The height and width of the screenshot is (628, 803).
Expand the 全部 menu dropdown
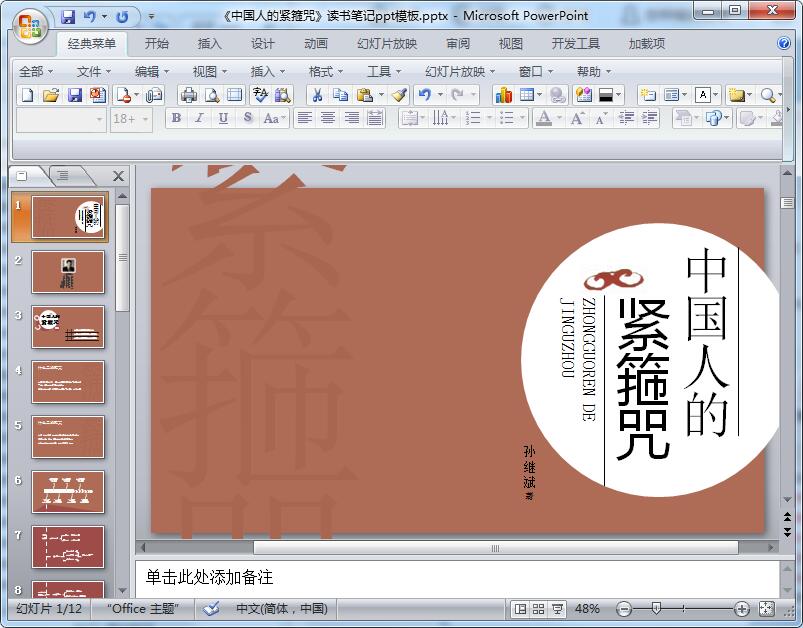coord(36,72)
